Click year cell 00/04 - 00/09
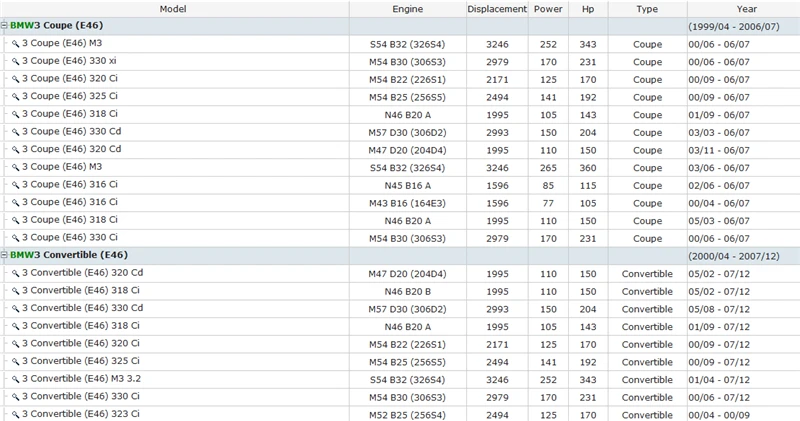The height and width of the screenshot is (421, 800). click(719, 415)
